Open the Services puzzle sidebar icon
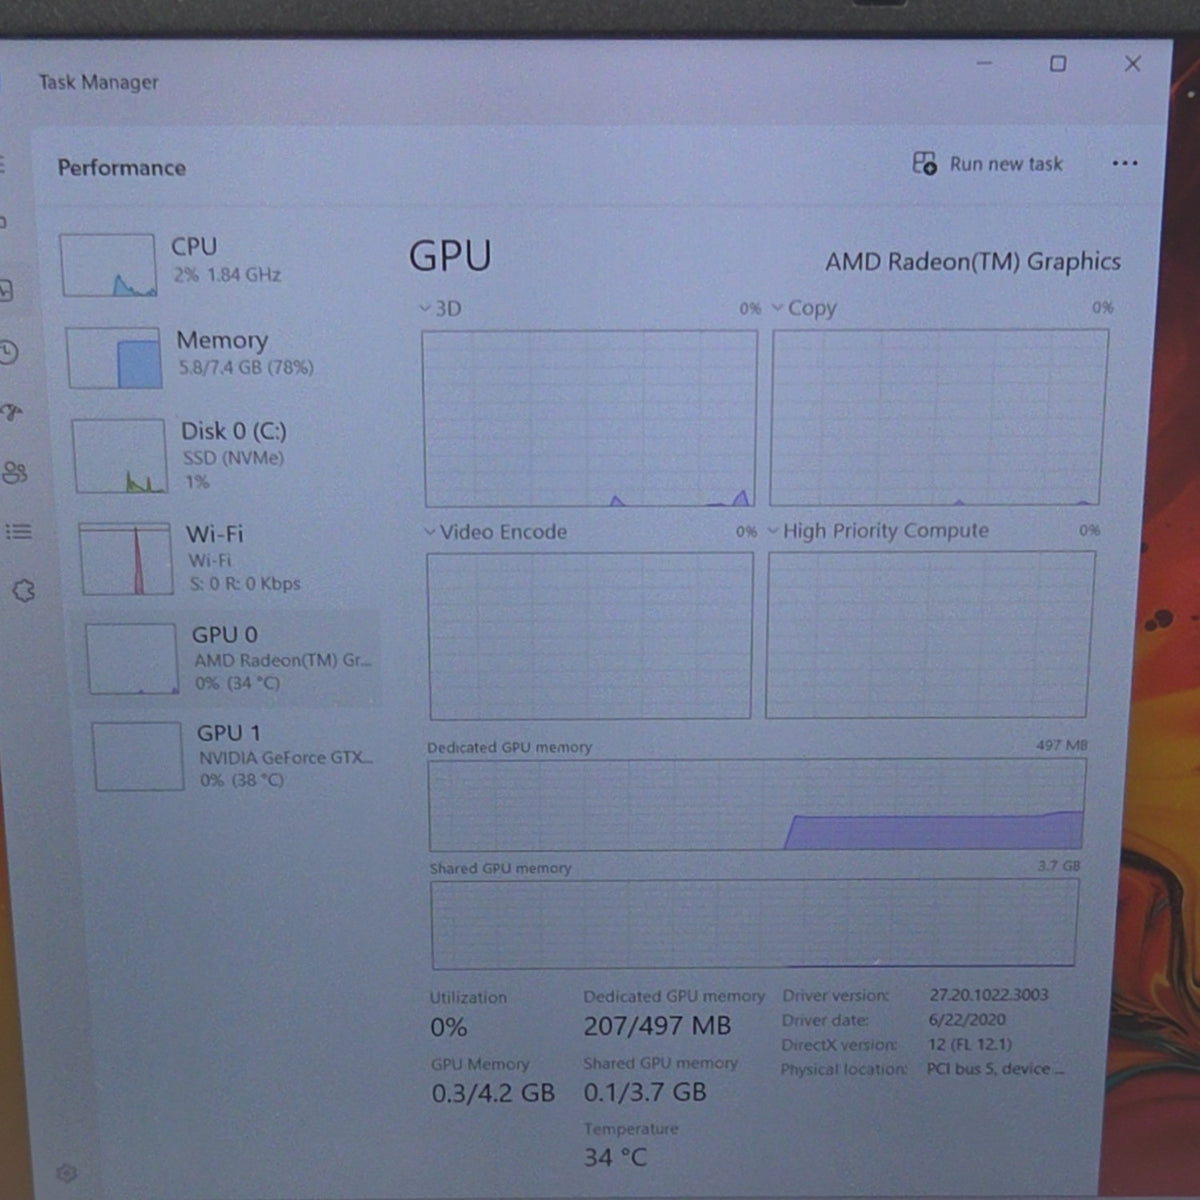 [x=23, y=591]
